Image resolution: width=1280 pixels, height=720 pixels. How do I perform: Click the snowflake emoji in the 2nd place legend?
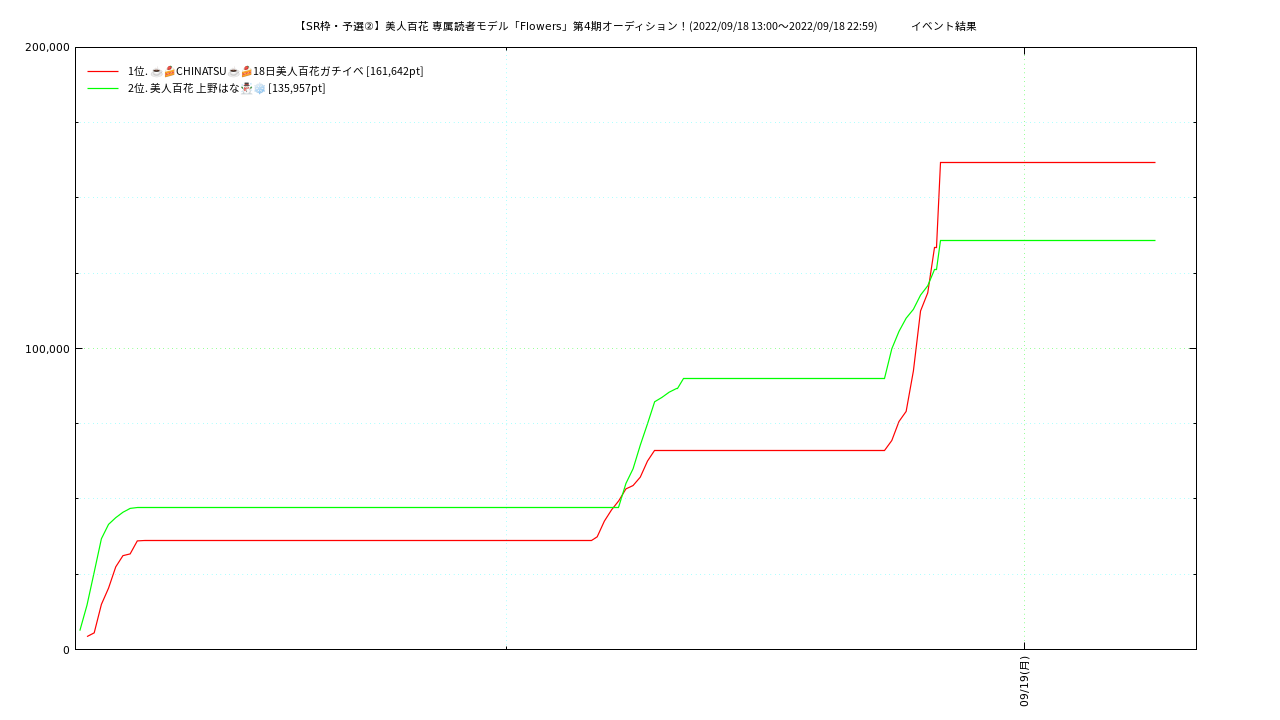(x=259, y=88)
